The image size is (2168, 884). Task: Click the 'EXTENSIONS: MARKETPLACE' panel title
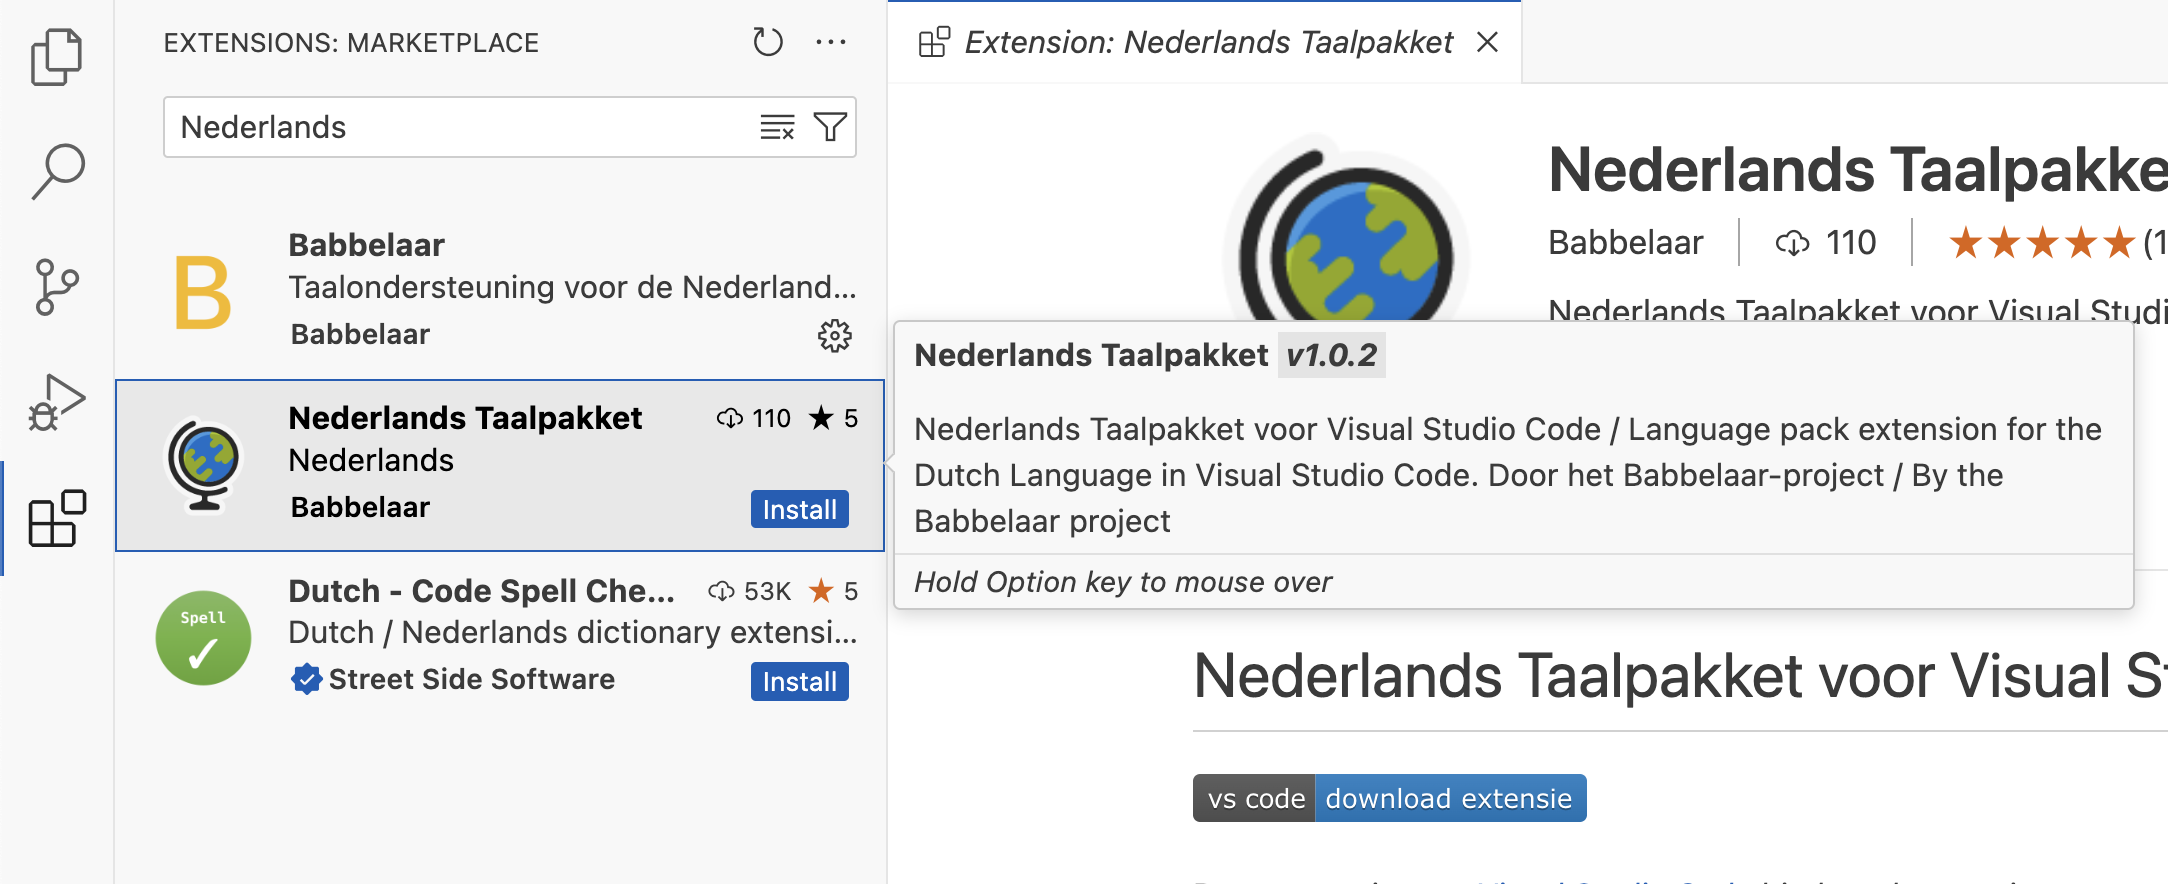pos(351,43)
